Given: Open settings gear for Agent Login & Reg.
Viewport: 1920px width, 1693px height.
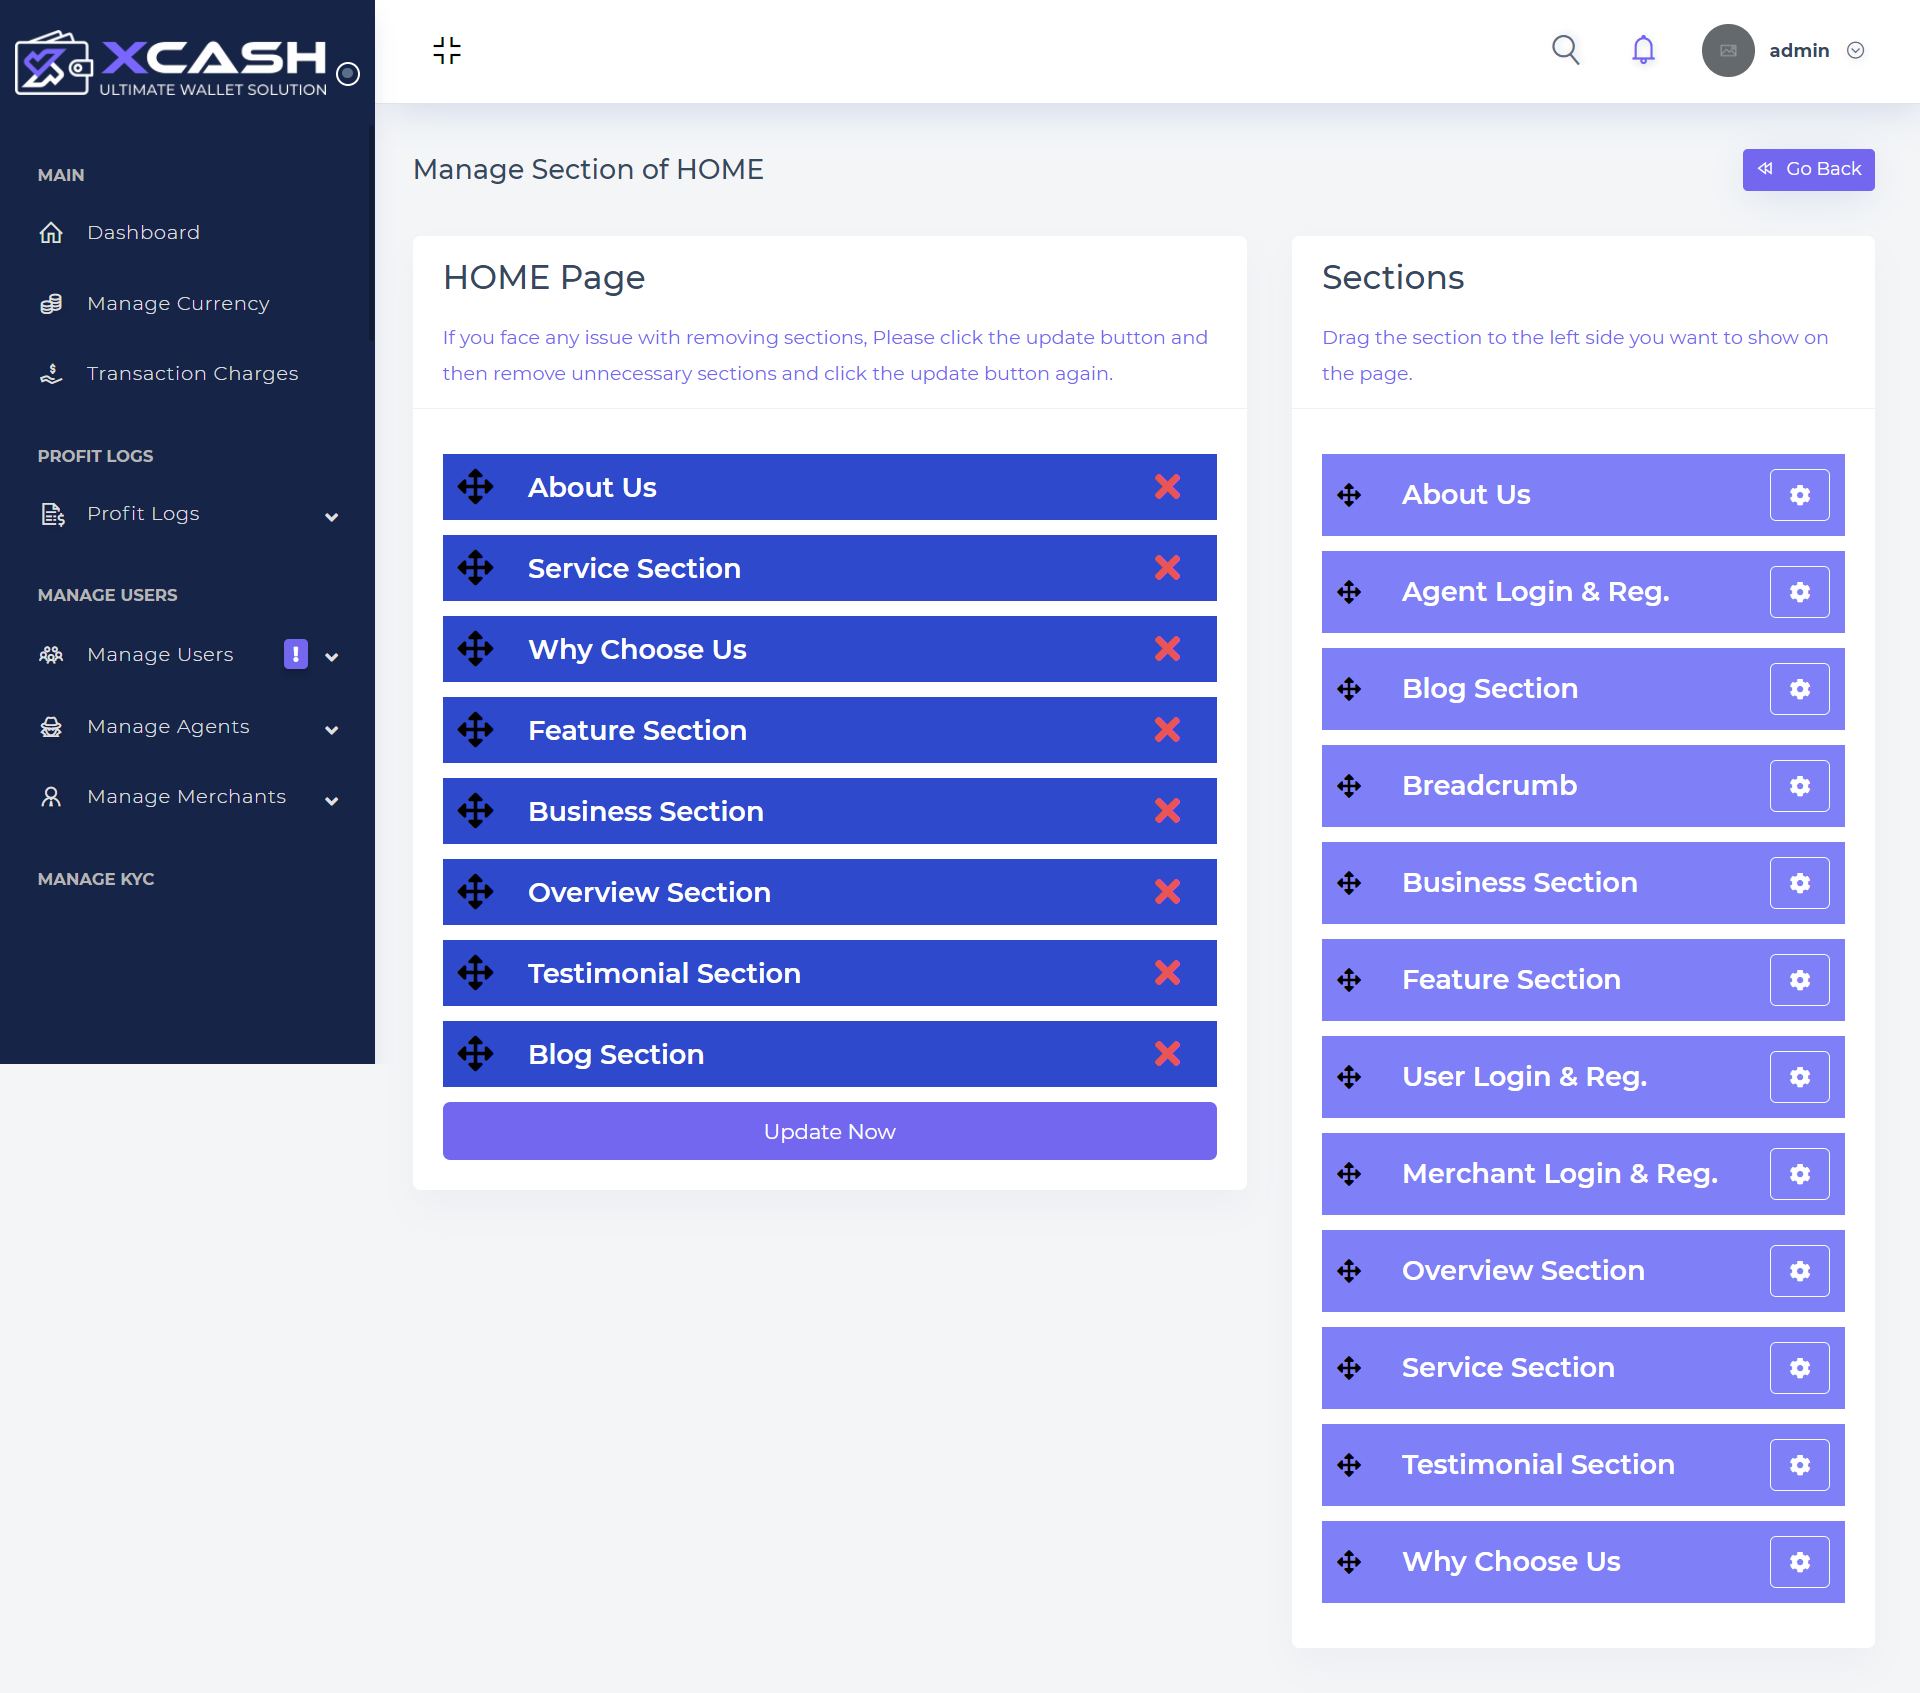Looking at the screenshot, I should 1799,592.
